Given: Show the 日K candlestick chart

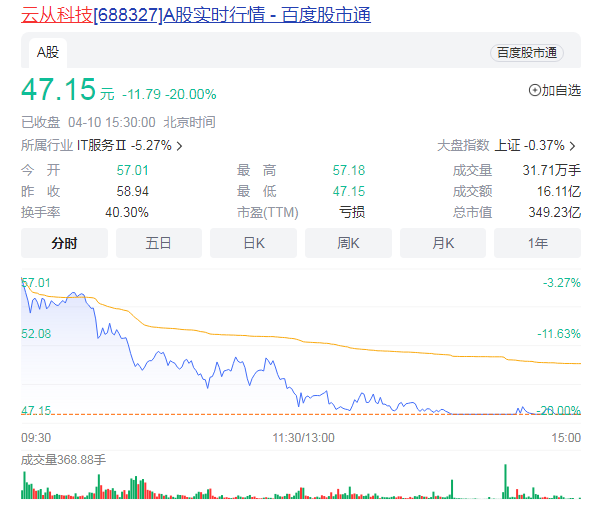Looking at the screenshot, I should [253, 243].
